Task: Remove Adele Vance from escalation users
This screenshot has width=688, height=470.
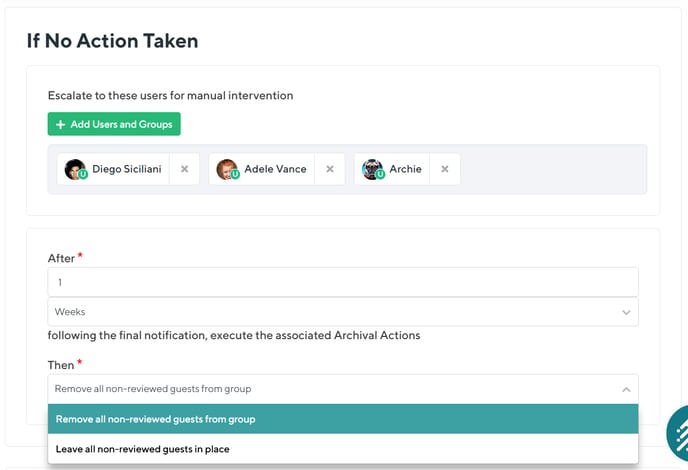Action: 329,169
